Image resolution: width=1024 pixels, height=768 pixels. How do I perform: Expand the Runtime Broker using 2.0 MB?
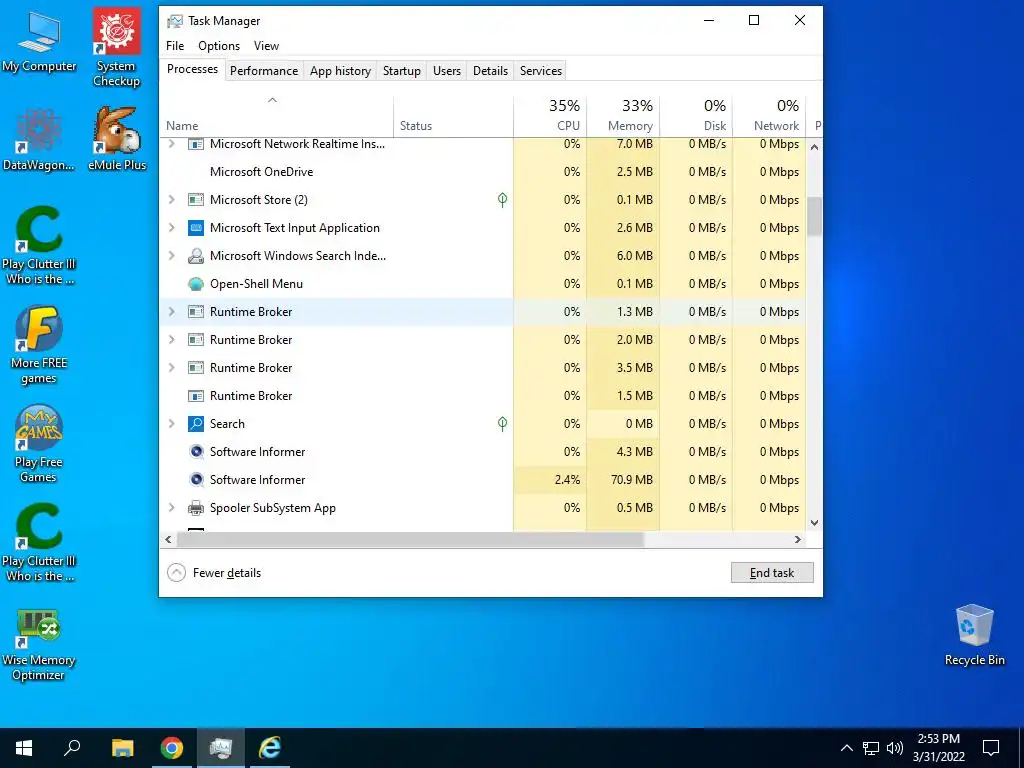point(172,340)
